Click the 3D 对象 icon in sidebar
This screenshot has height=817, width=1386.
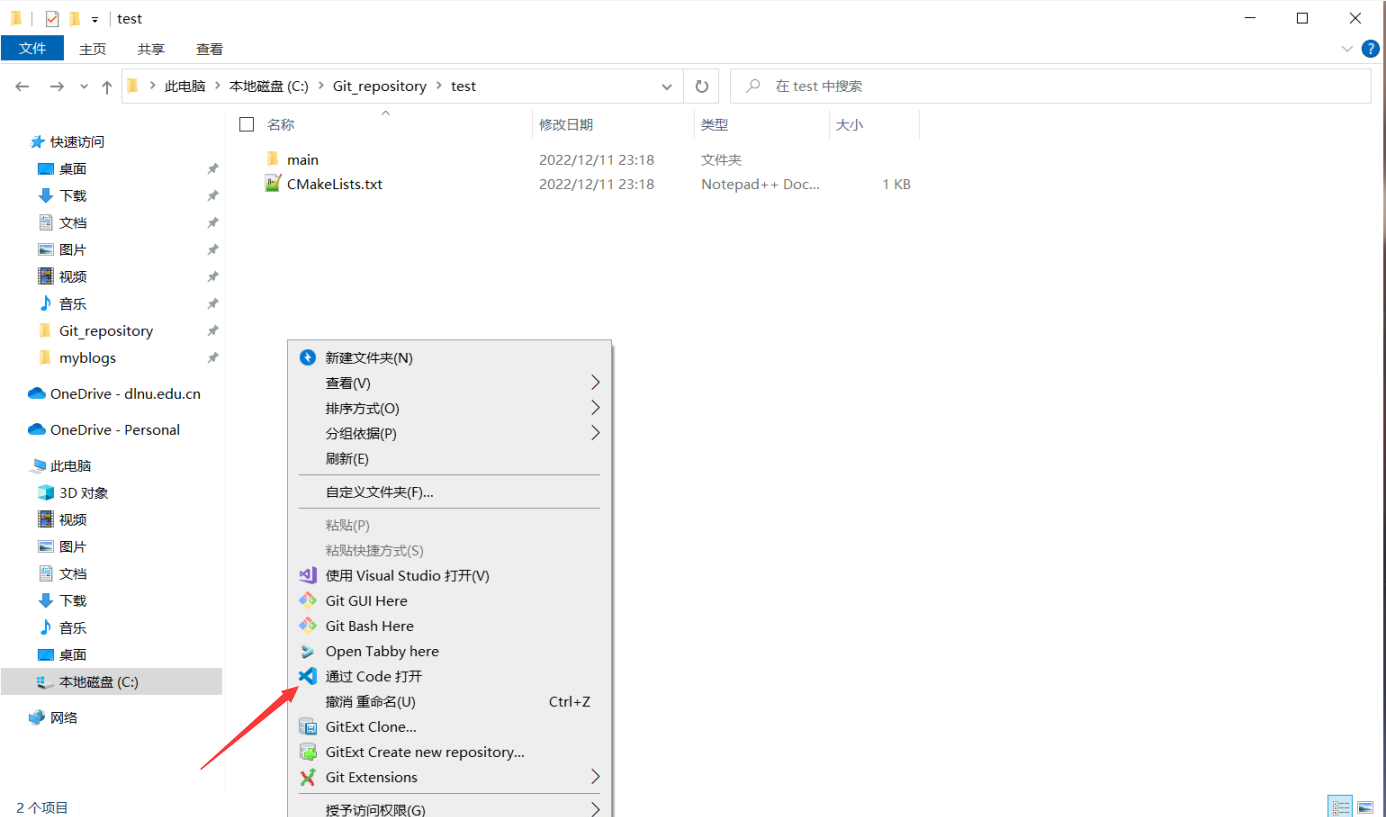tap(45, 493)
